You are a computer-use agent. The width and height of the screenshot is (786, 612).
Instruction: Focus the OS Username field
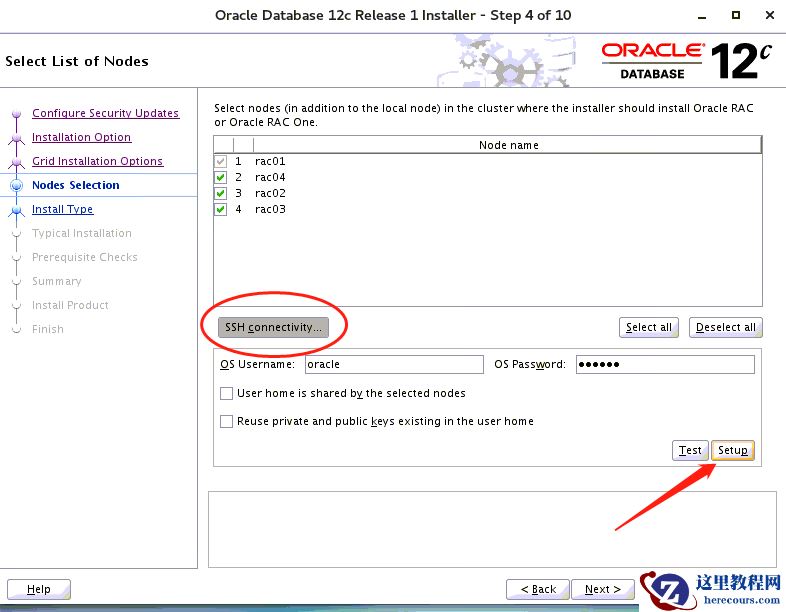(394, 364)
